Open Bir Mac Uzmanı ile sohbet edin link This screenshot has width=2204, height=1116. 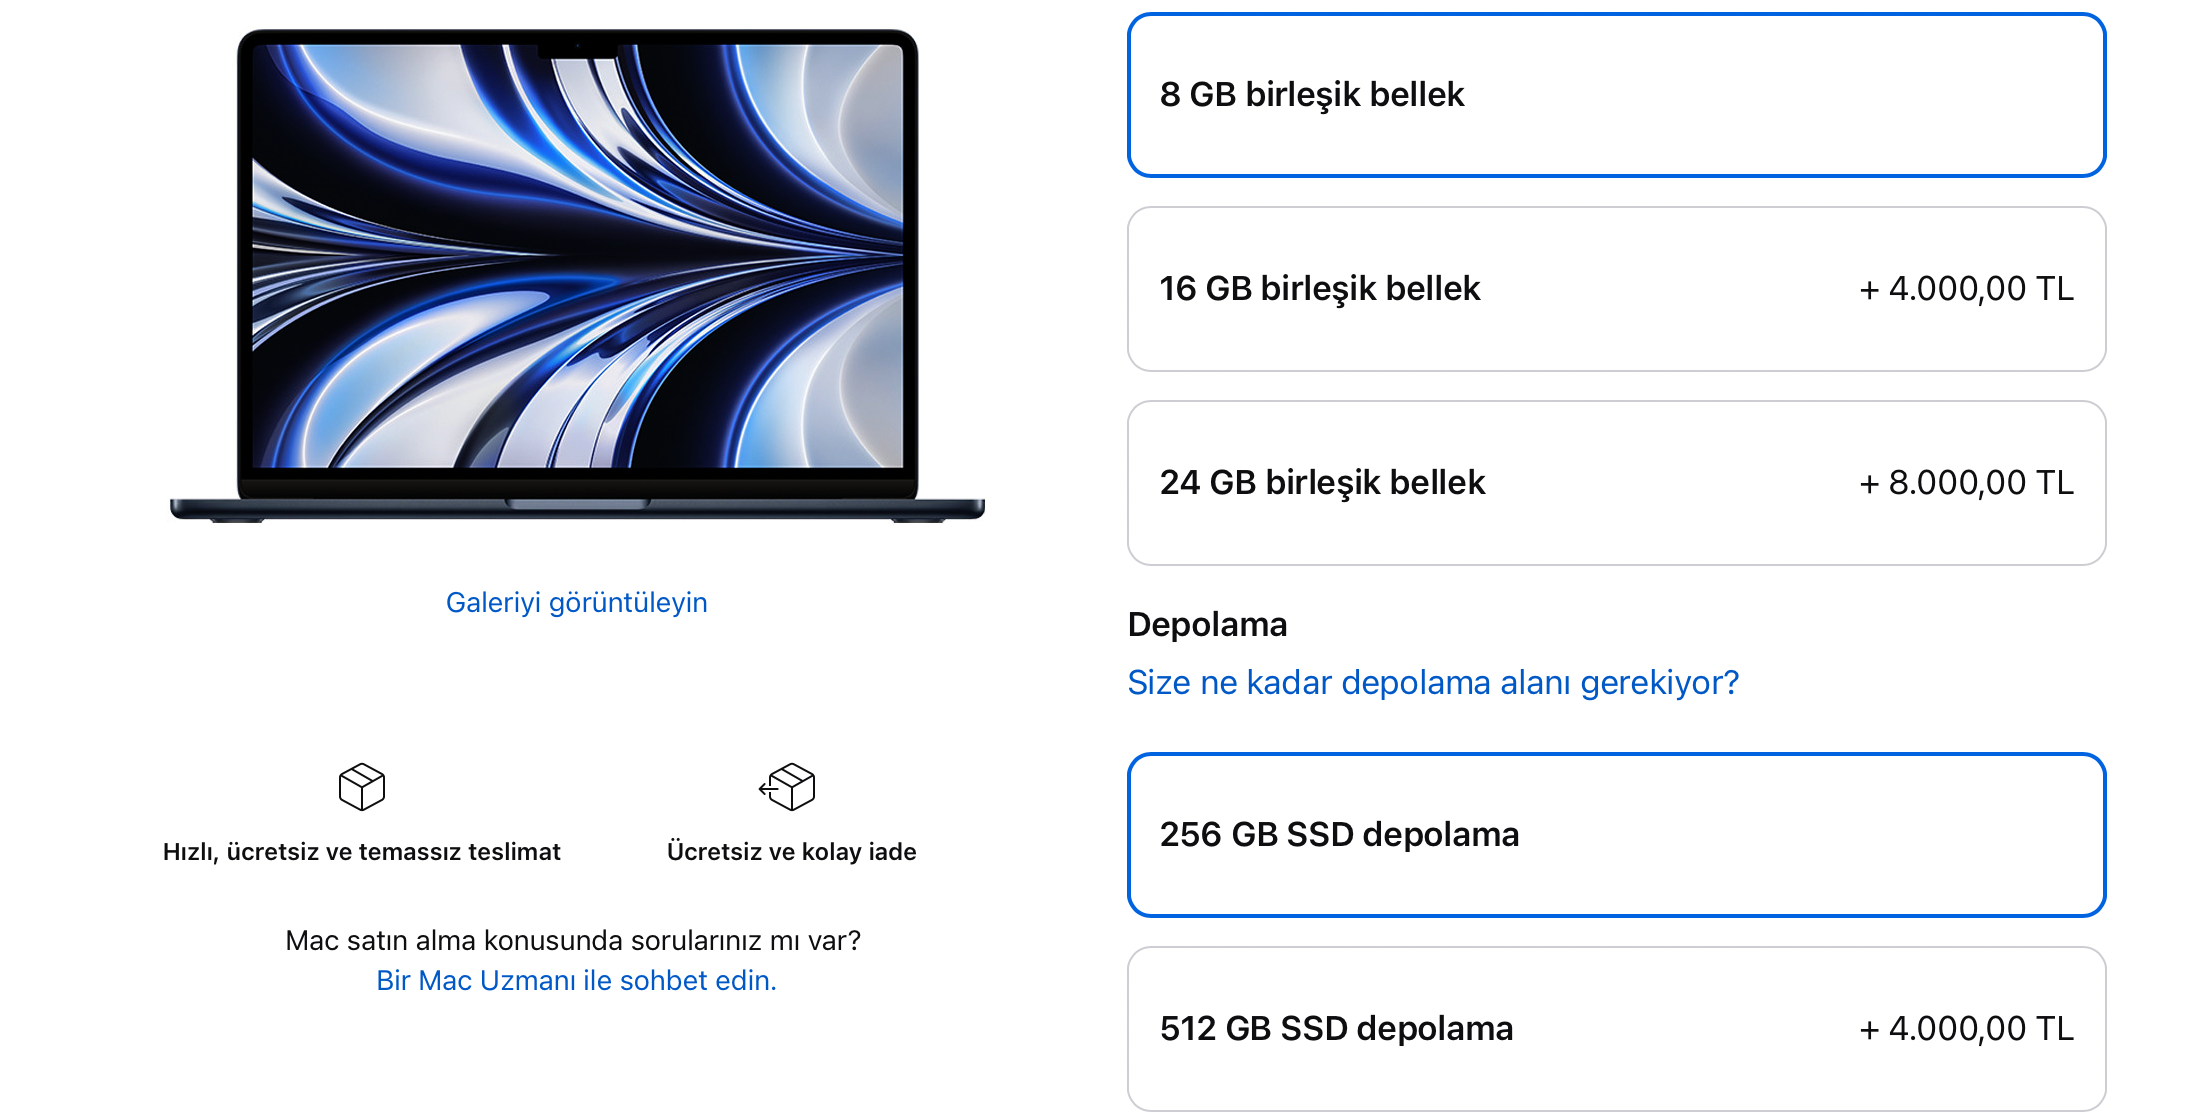click(577, 980)
